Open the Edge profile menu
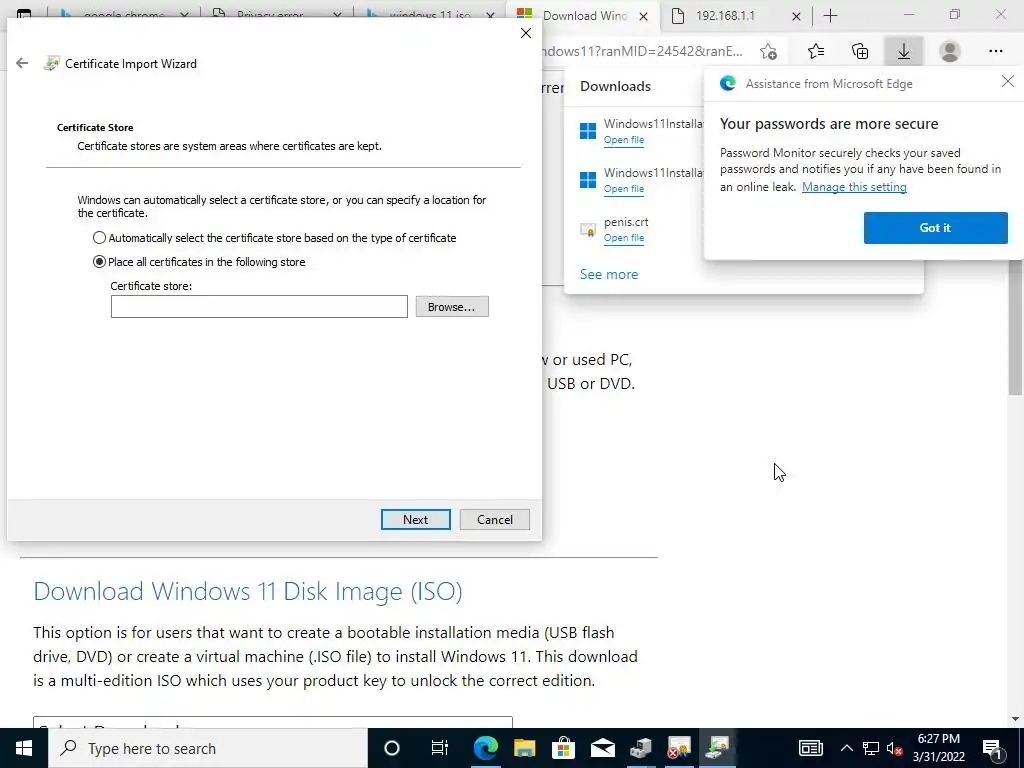This screenshot has height=768, width=1024. tap(950, 51)
